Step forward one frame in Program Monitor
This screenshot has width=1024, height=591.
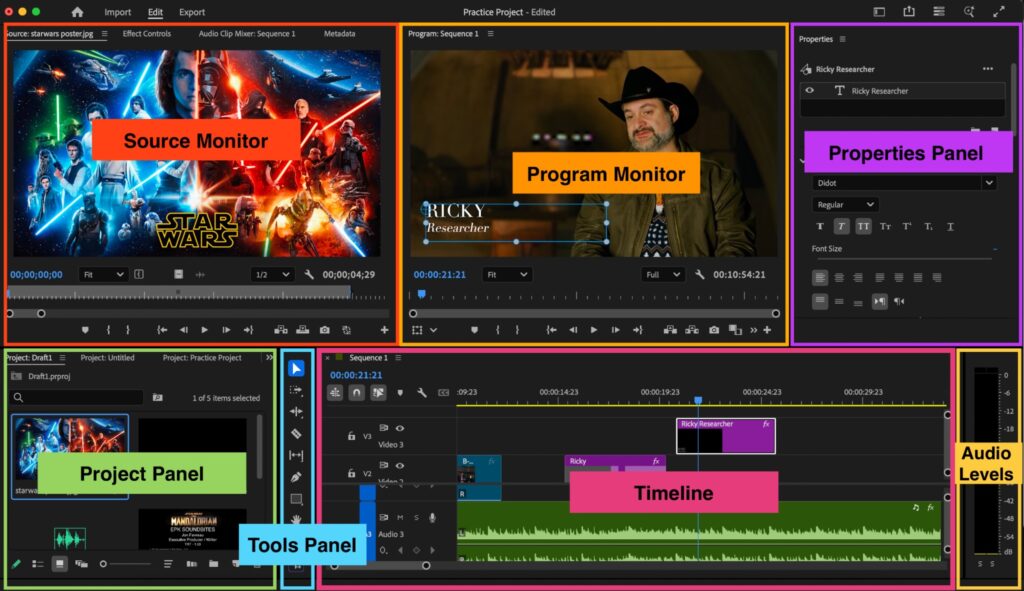[x=615, y=330]
